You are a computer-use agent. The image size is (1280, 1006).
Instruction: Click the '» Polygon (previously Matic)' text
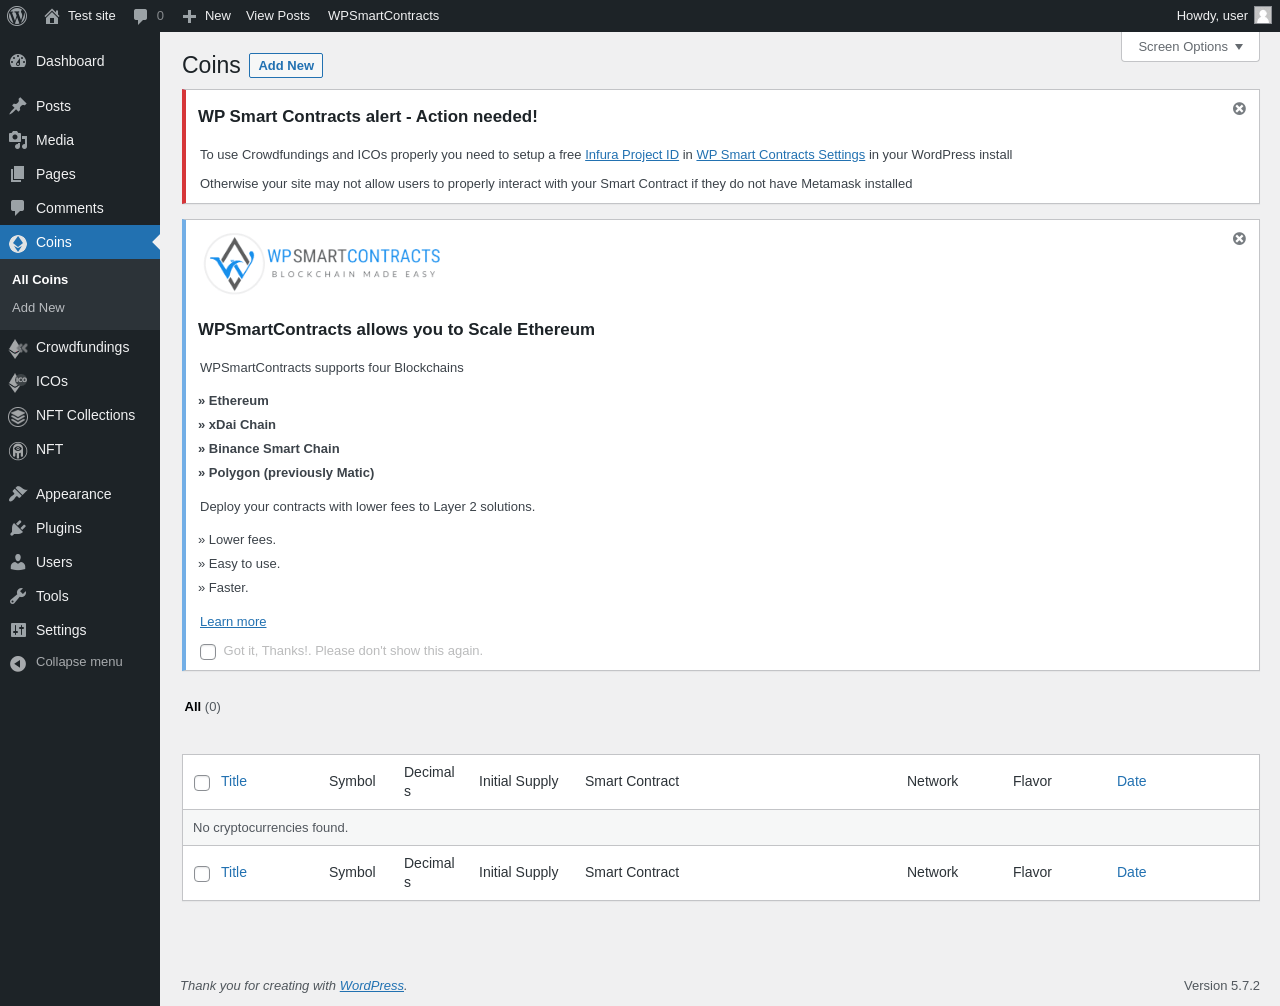(x=286, y=472)
